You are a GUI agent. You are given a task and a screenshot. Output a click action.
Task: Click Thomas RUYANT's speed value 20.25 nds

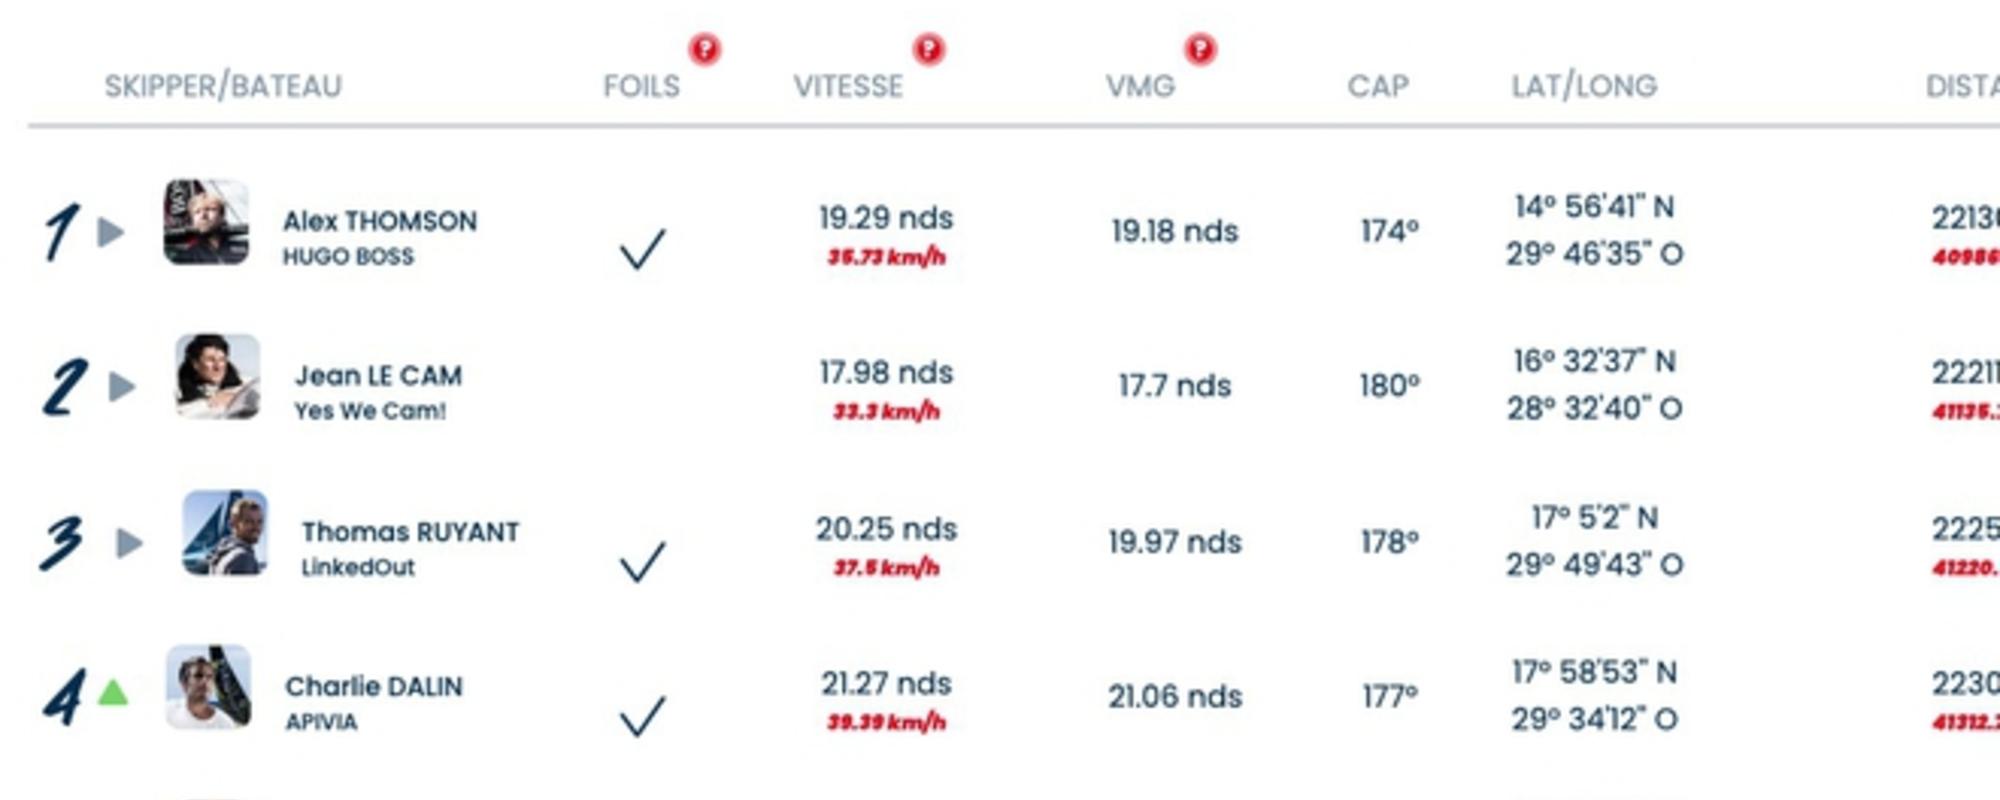(886, 529)
